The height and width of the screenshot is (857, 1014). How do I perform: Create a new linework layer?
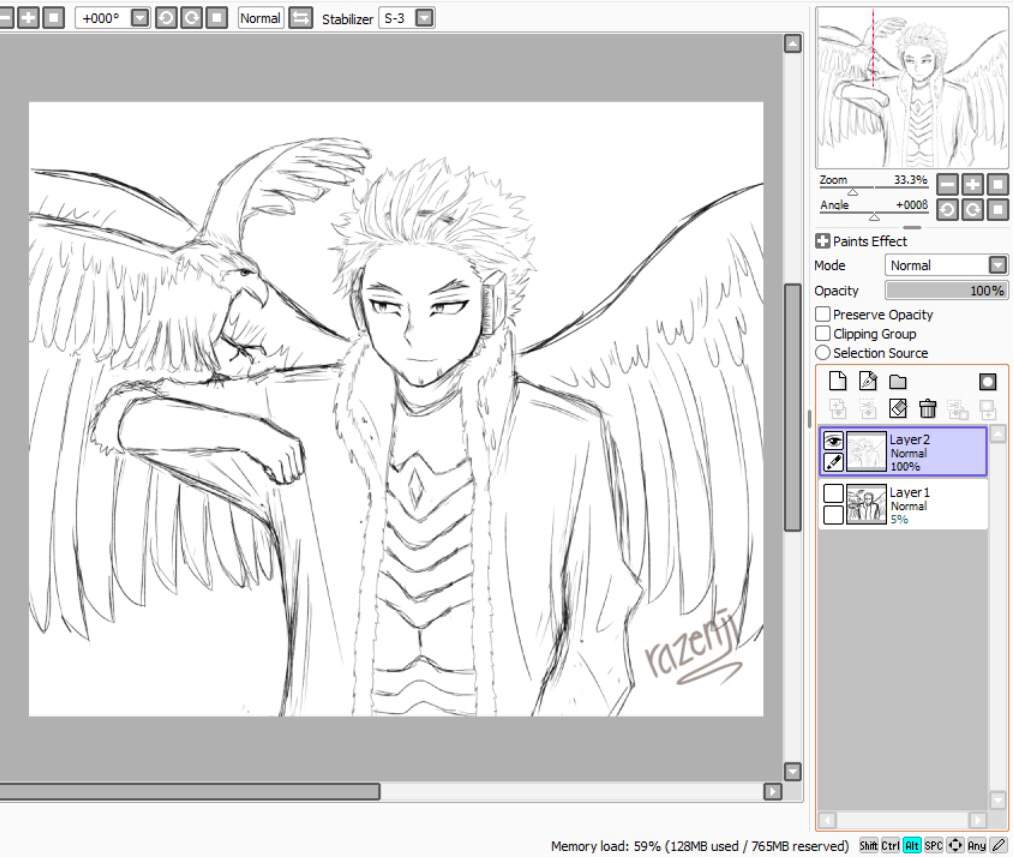[x=868, y=381]
